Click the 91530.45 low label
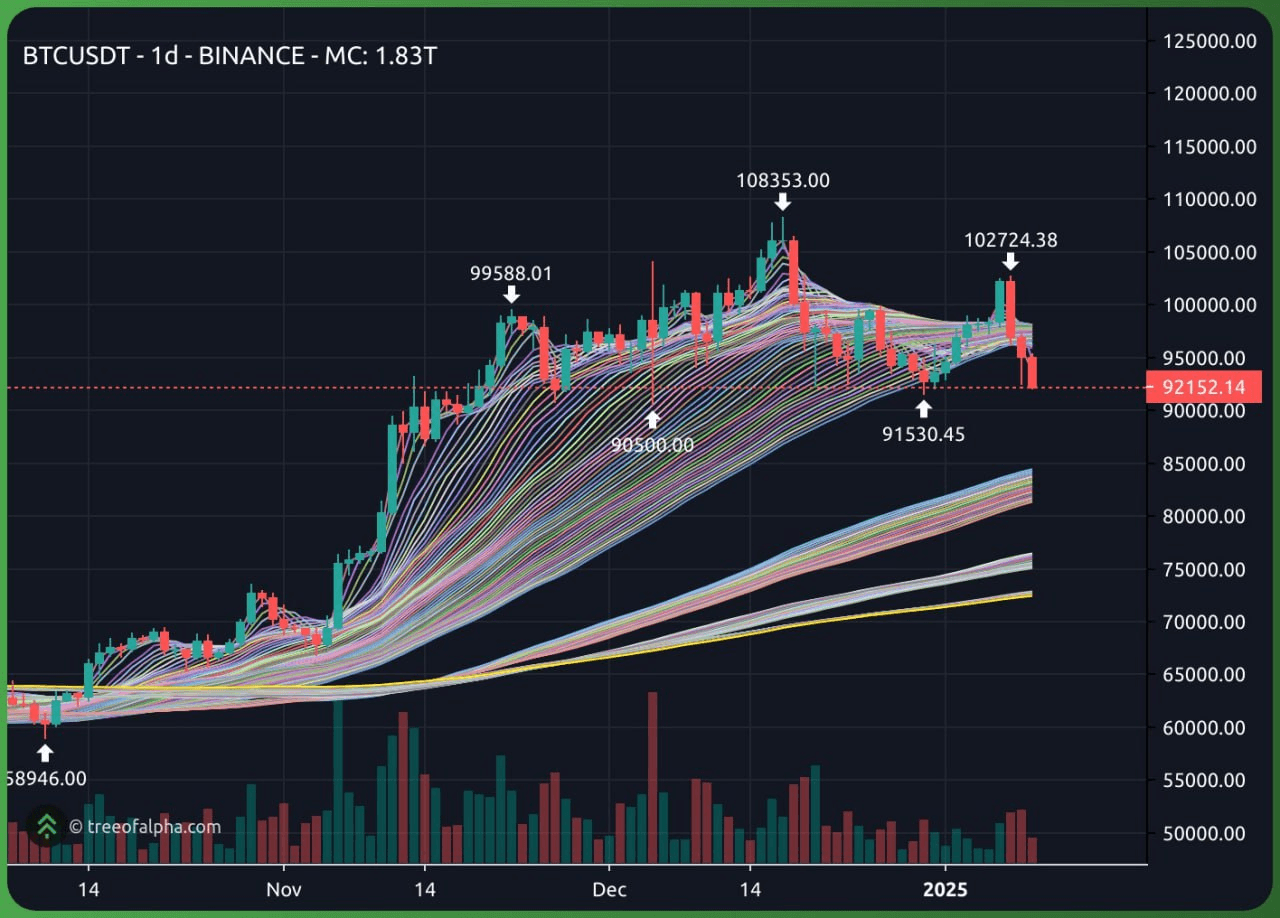Viewport: 1280px width, 918px height. pyautogui.click(x=923, y=434)
